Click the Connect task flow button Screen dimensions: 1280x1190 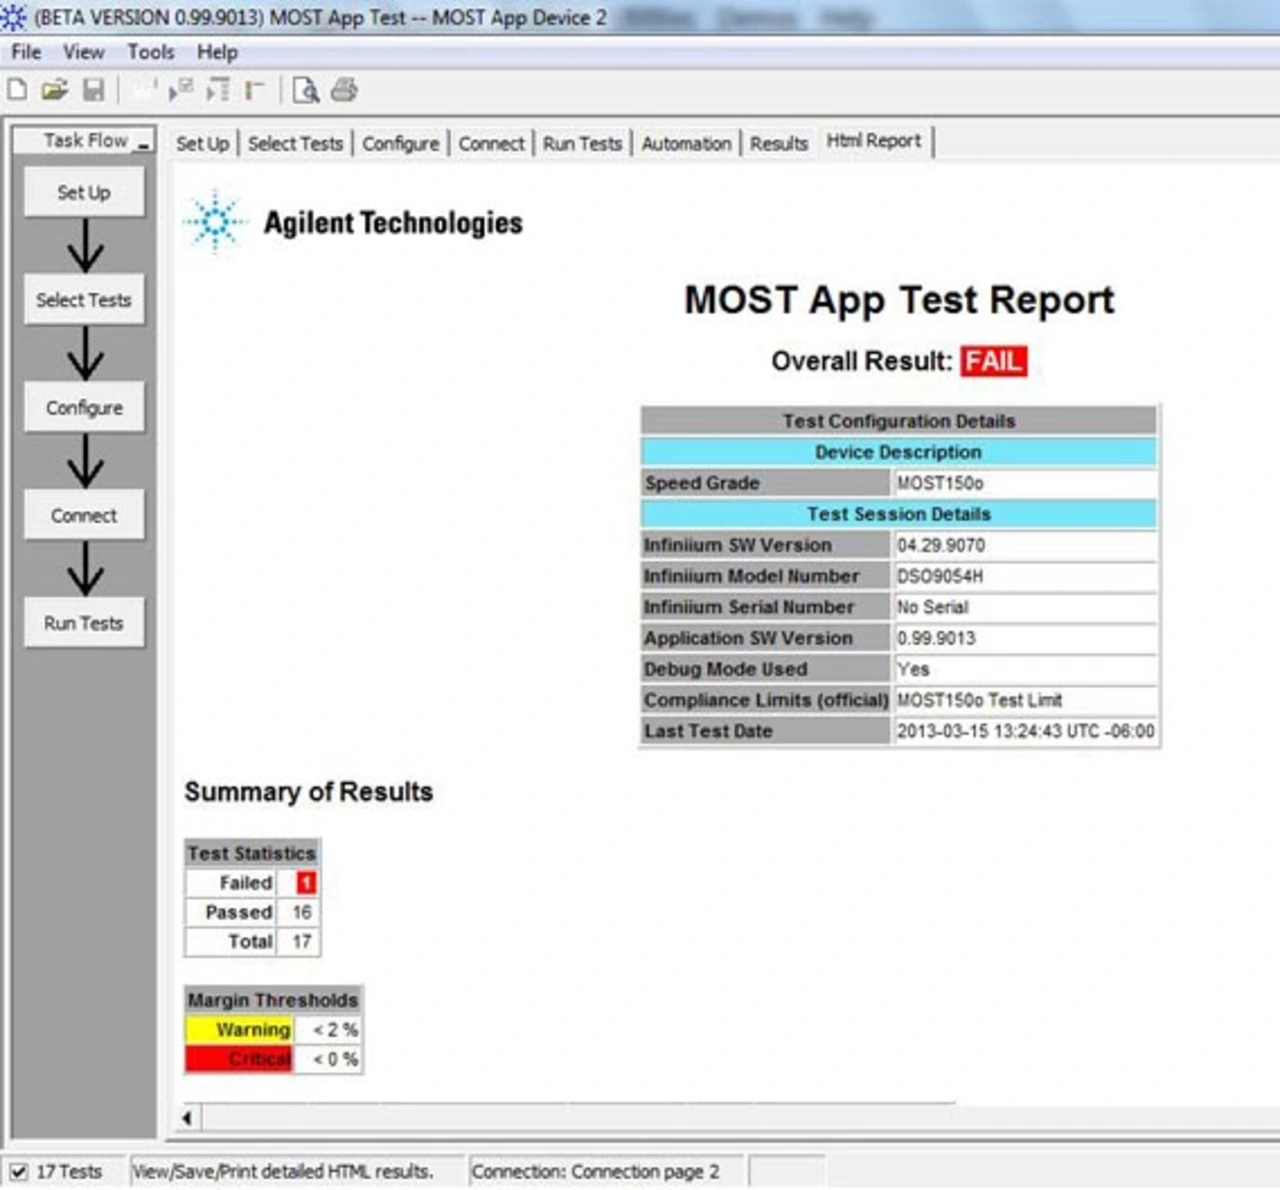84,516
